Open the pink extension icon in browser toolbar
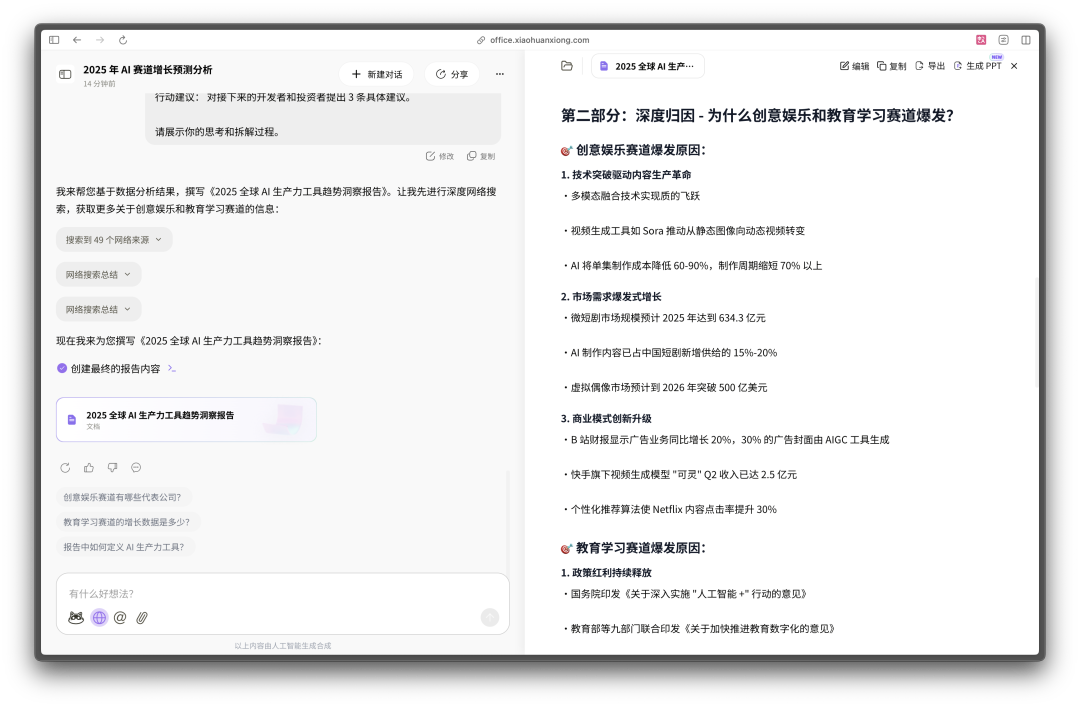This screenshot has width=1080, height=707. pos(981,40)
